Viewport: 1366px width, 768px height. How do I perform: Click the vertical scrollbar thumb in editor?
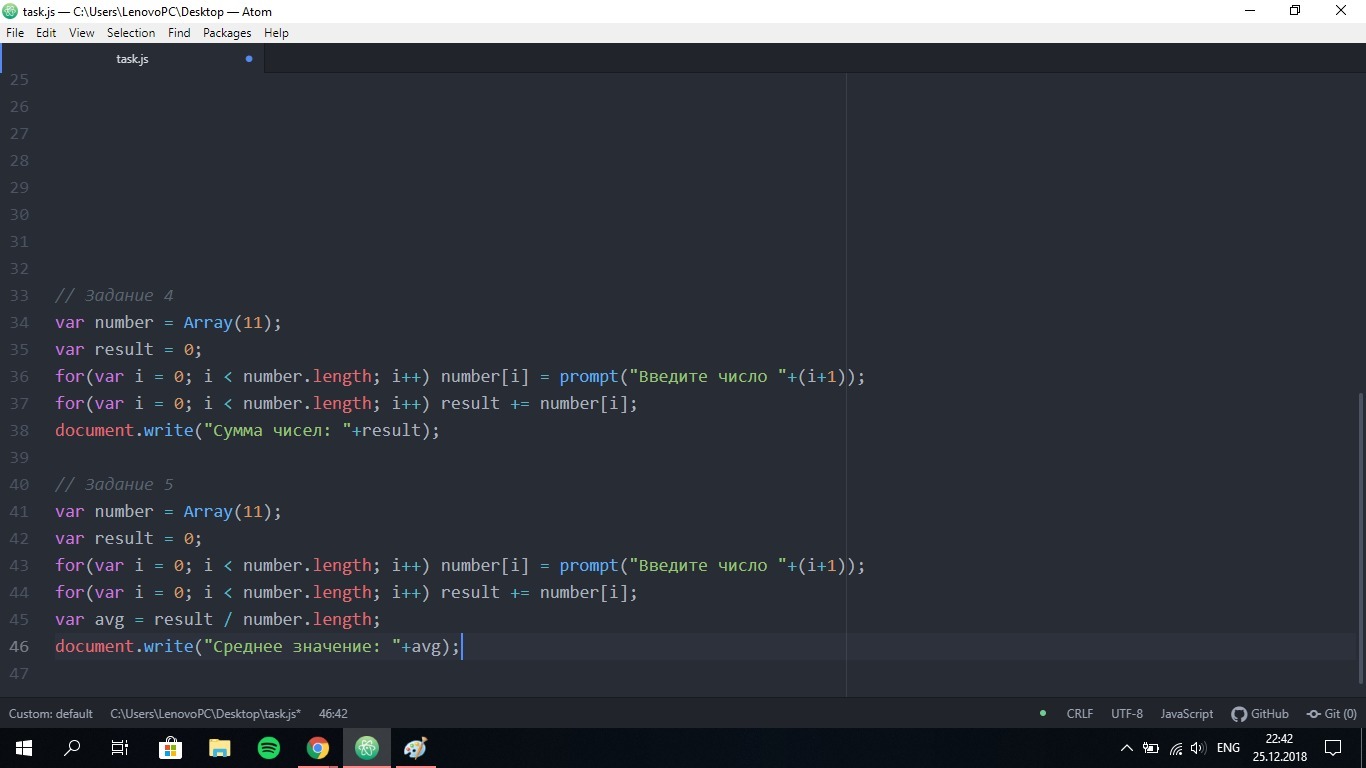click(1360, 538)
